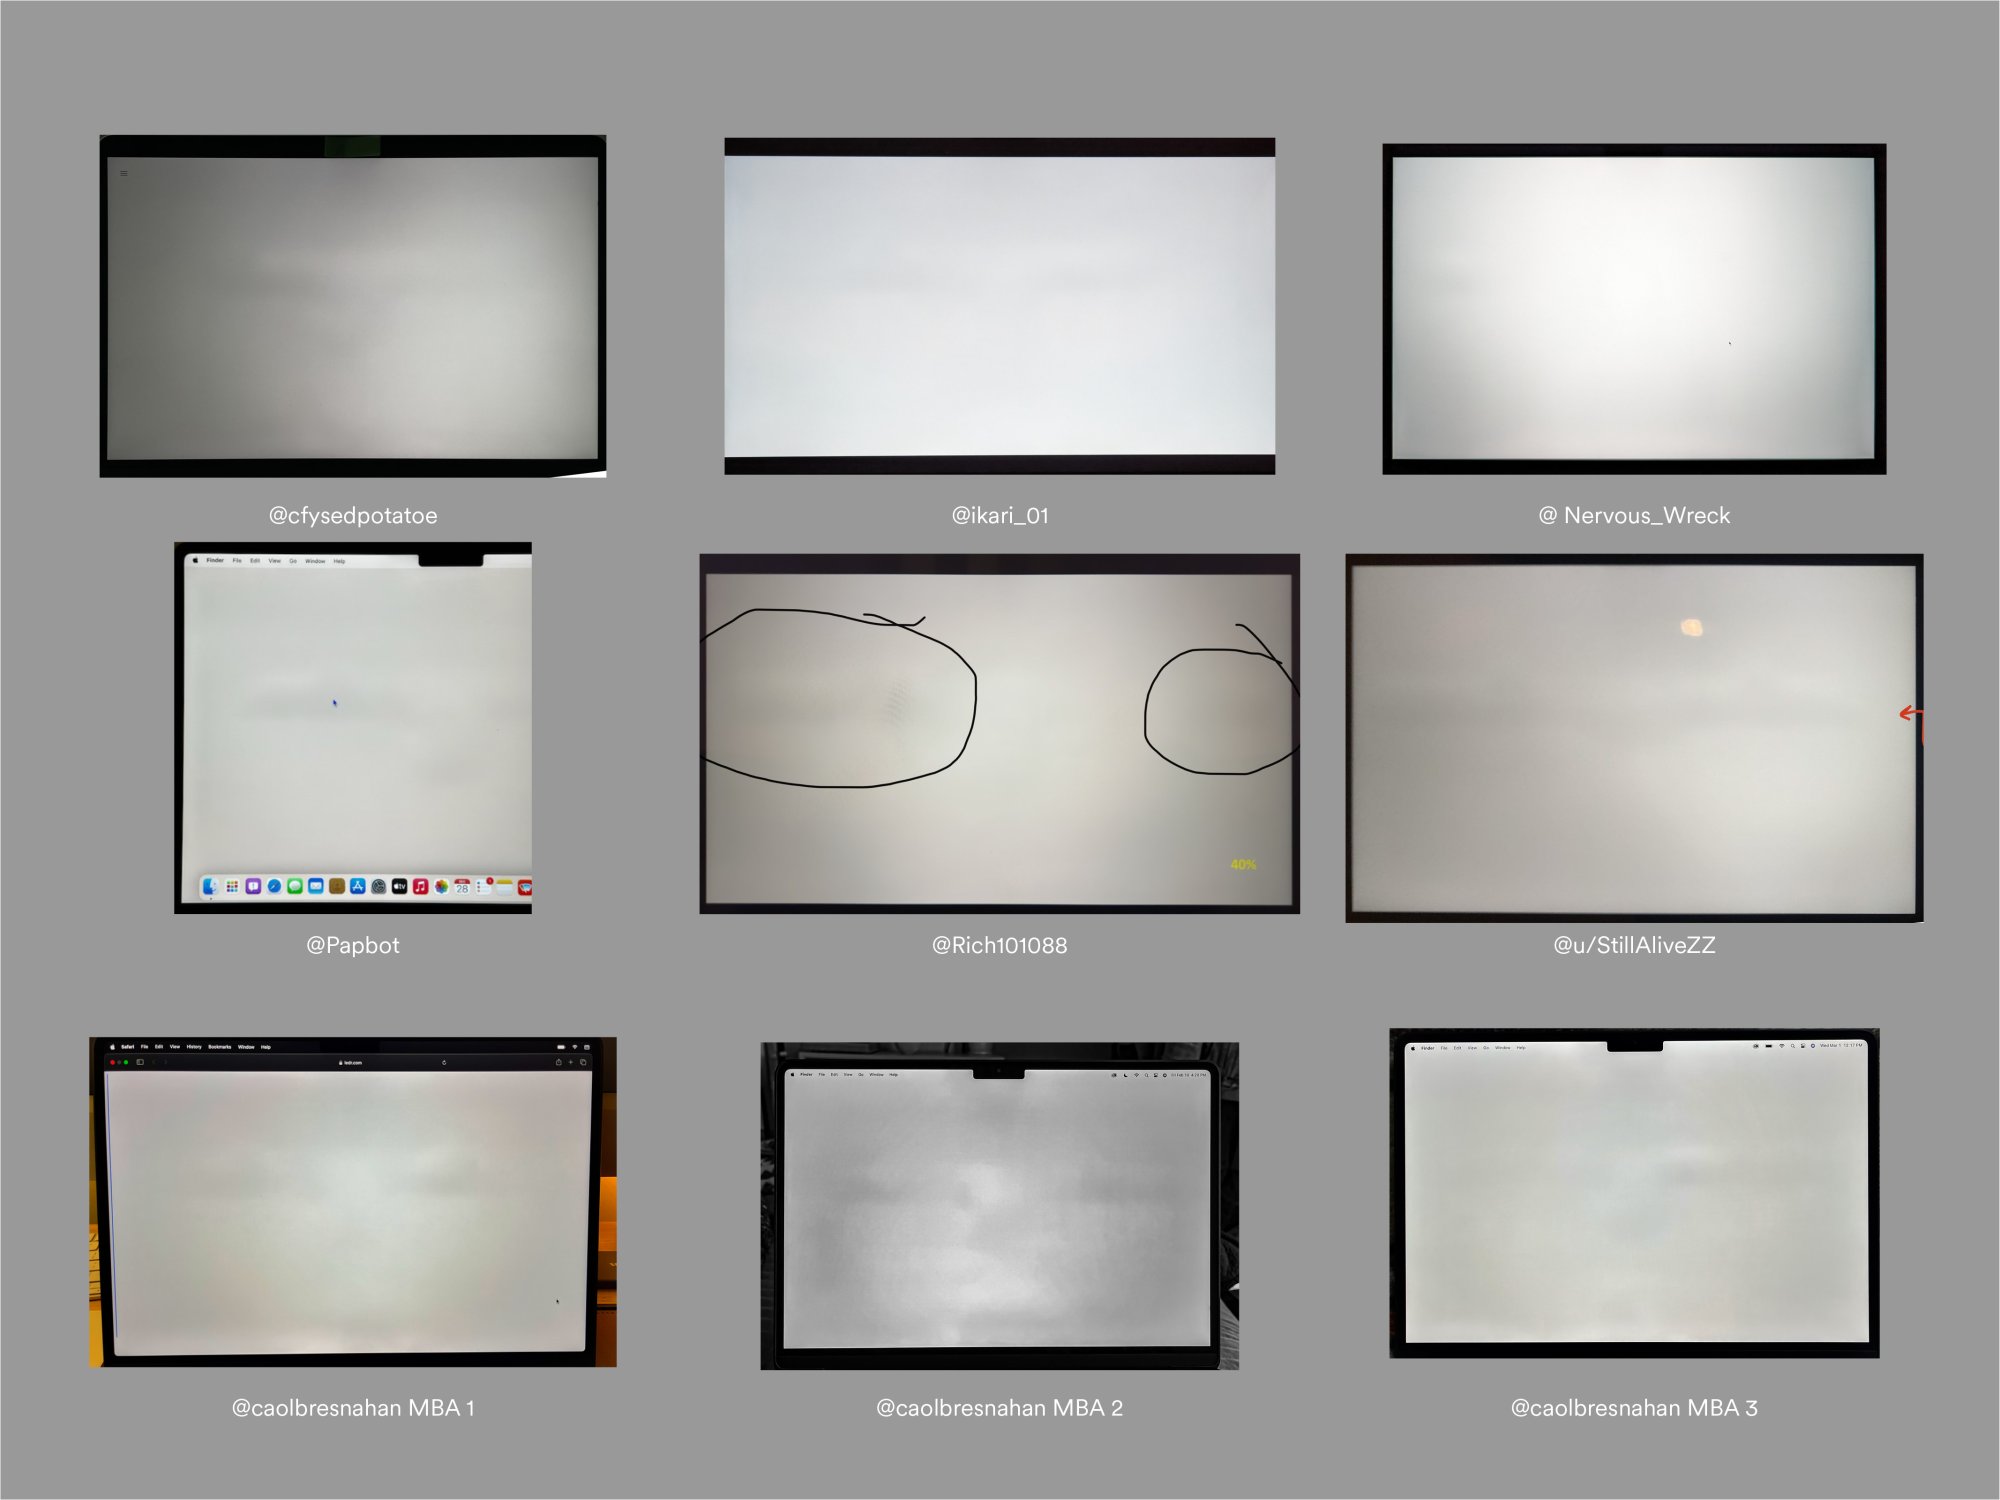This screenshot has height=1500, width=2000.
Task: Click Safari address bar in MBA 1 screen
Action: tap(351, 1063)
